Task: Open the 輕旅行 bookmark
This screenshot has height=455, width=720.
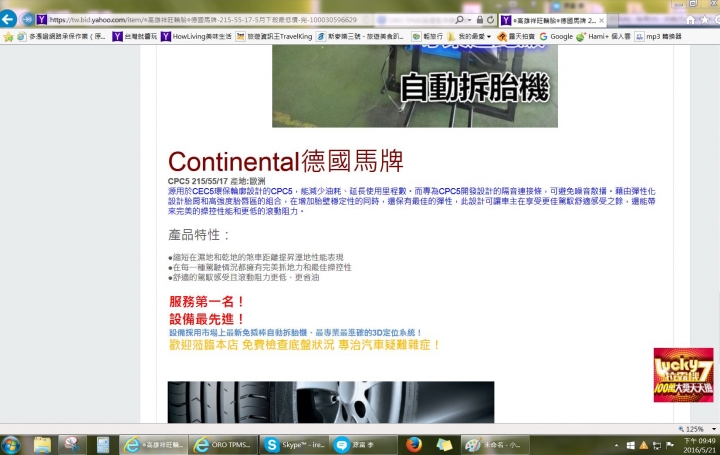Action: point(427,36)
